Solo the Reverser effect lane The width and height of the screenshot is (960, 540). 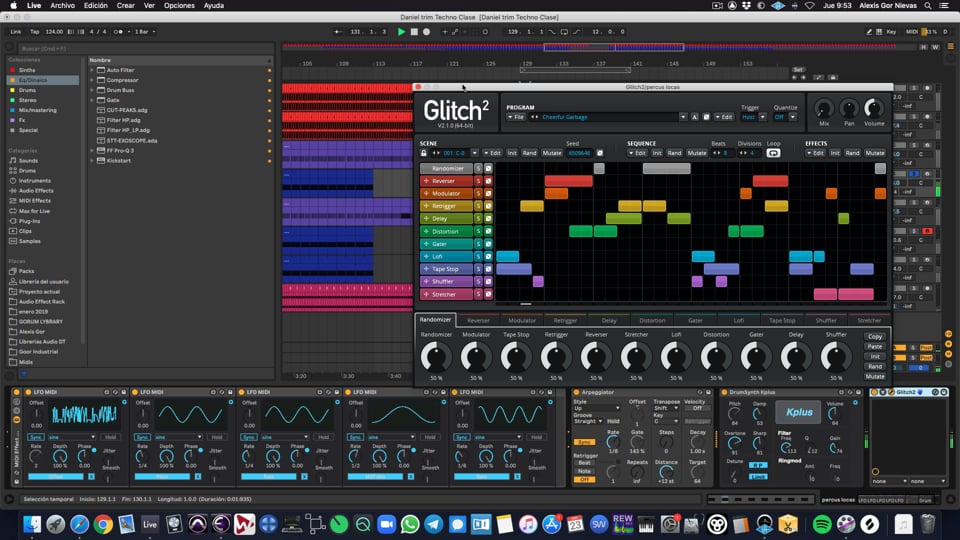[x=479, y=181]
